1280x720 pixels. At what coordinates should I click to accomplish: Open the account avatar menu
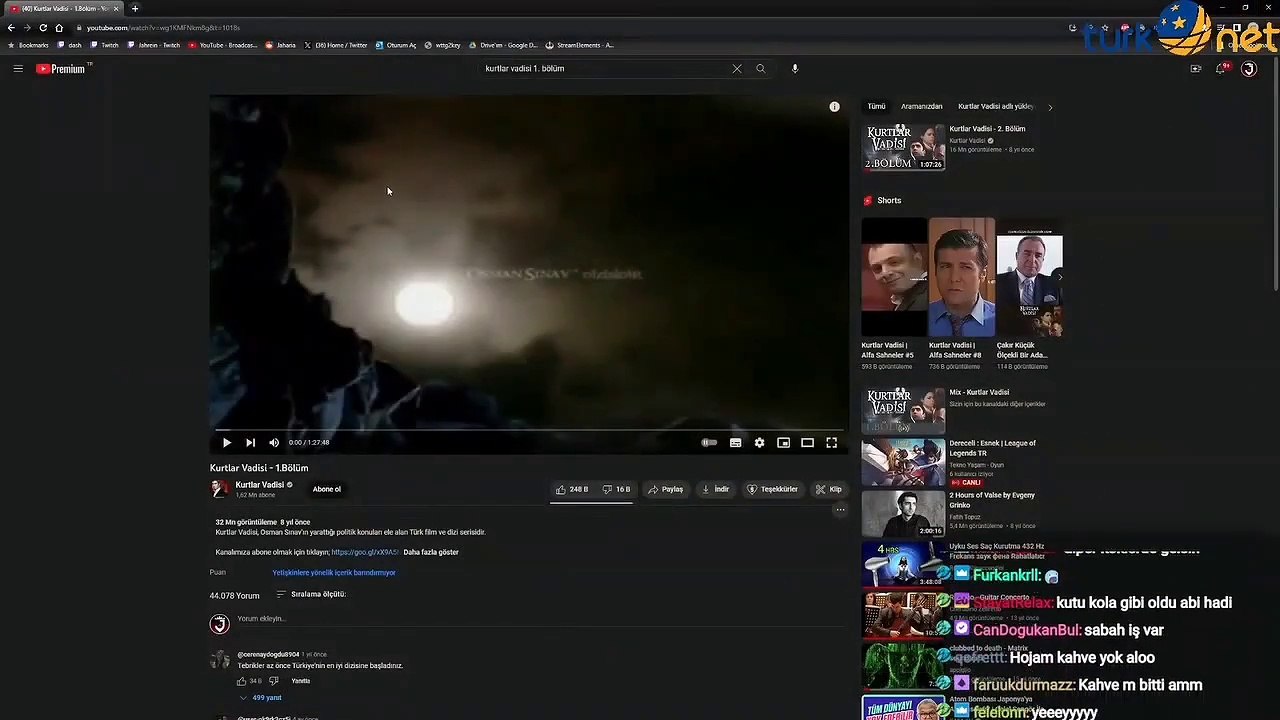click(x=1249, y=69)
